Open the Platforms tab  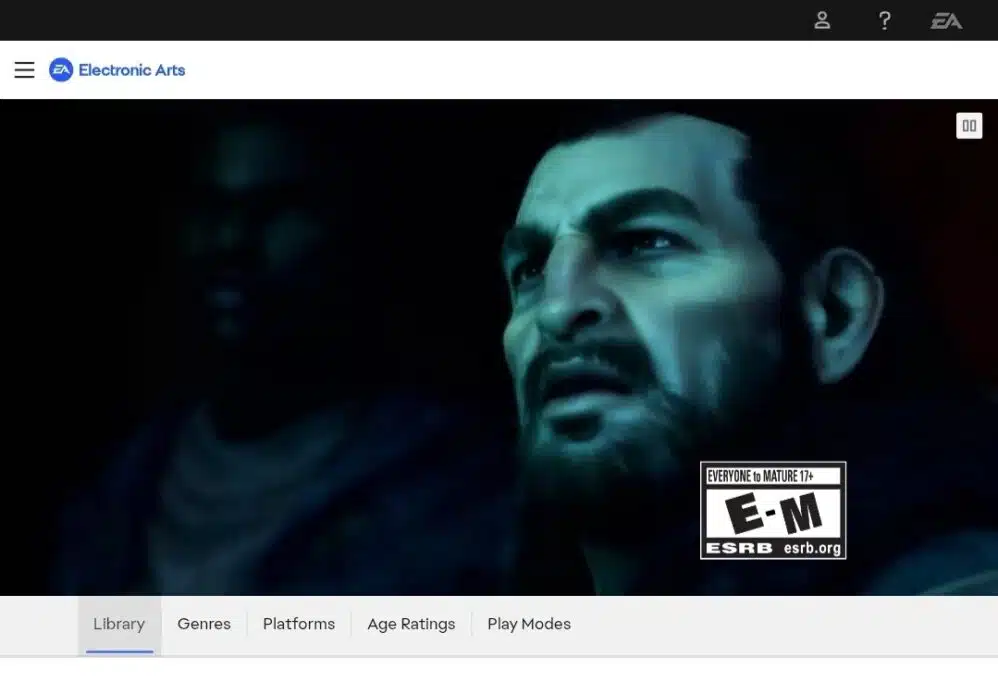pos(299,624)
